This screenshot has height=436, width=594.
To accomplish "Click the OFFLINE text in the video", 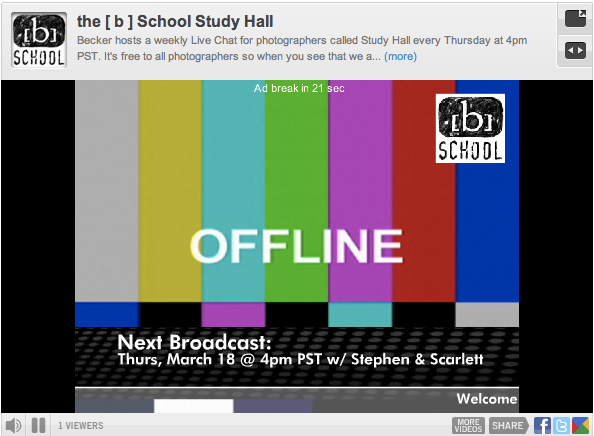I will 297,246.
